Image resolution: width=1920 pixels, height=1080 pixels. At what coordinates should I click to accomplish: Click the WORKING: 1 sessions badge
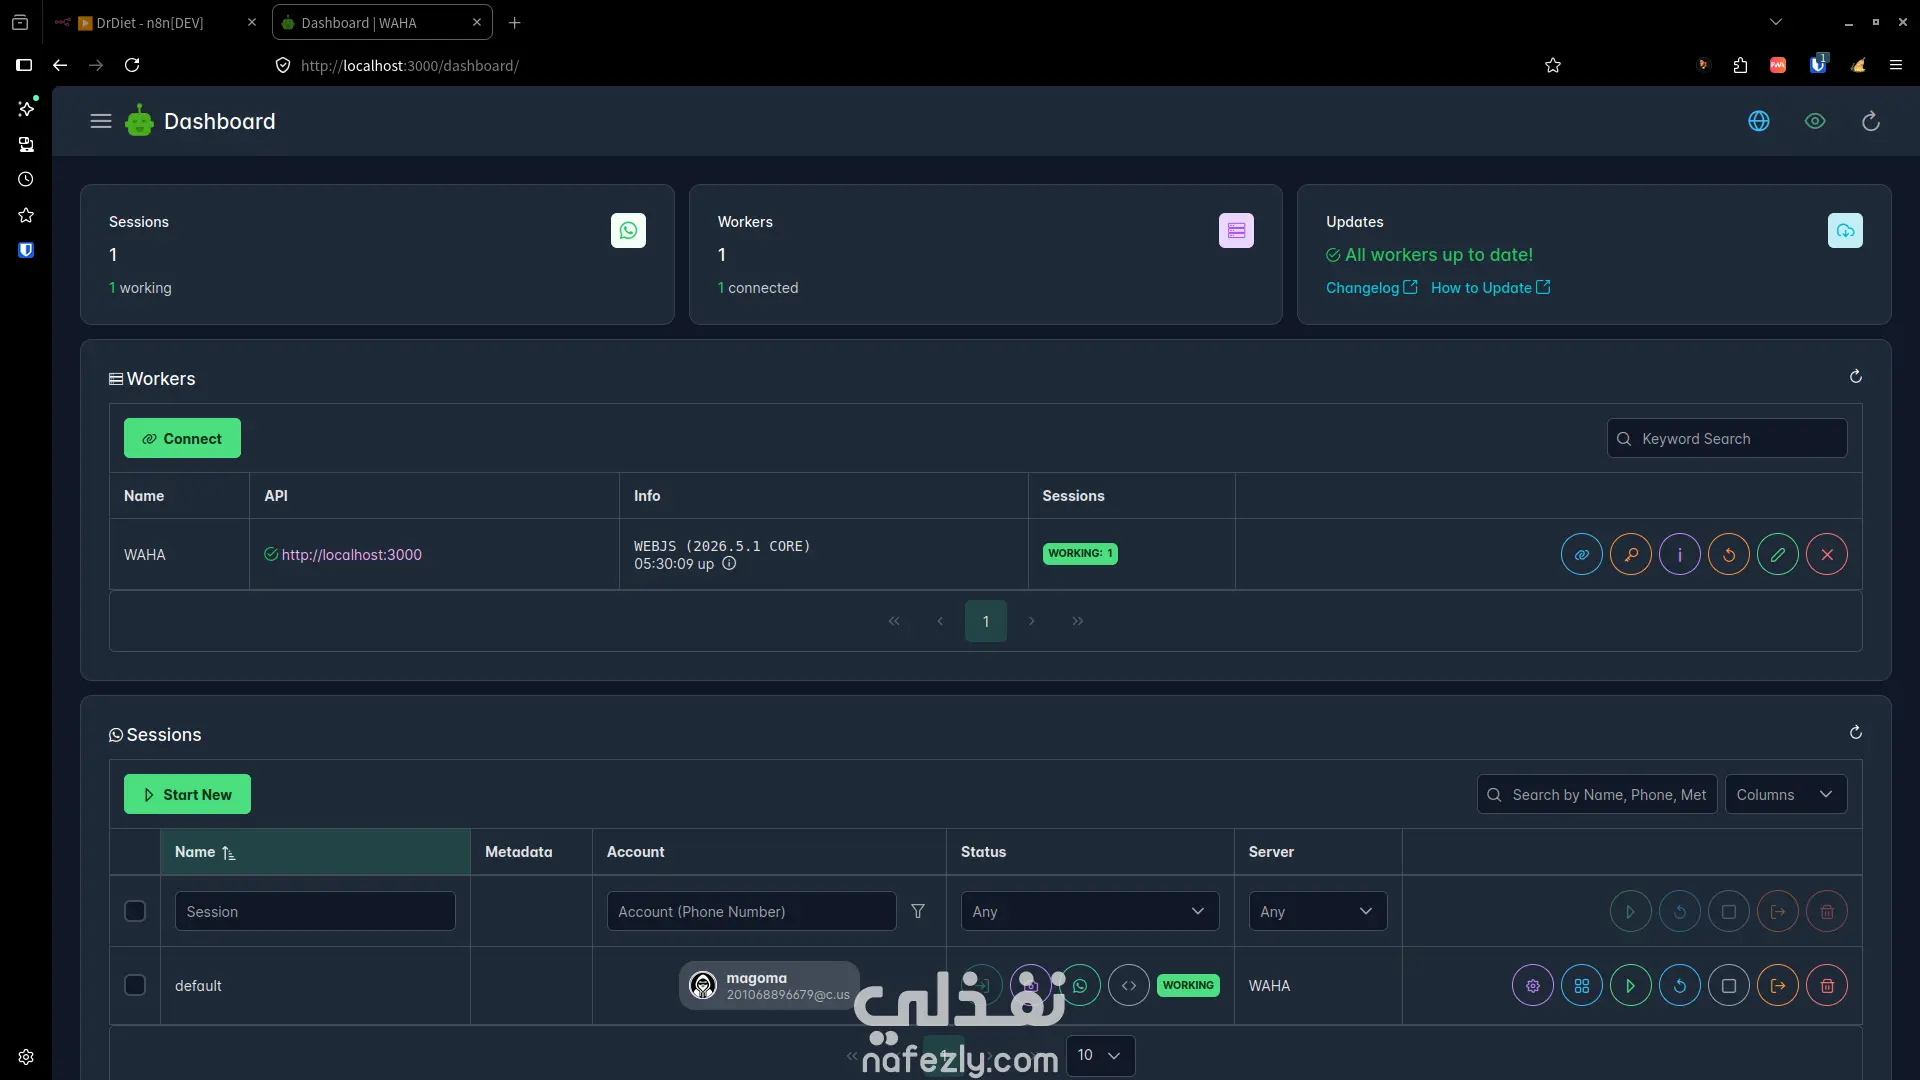[1080, 554]
